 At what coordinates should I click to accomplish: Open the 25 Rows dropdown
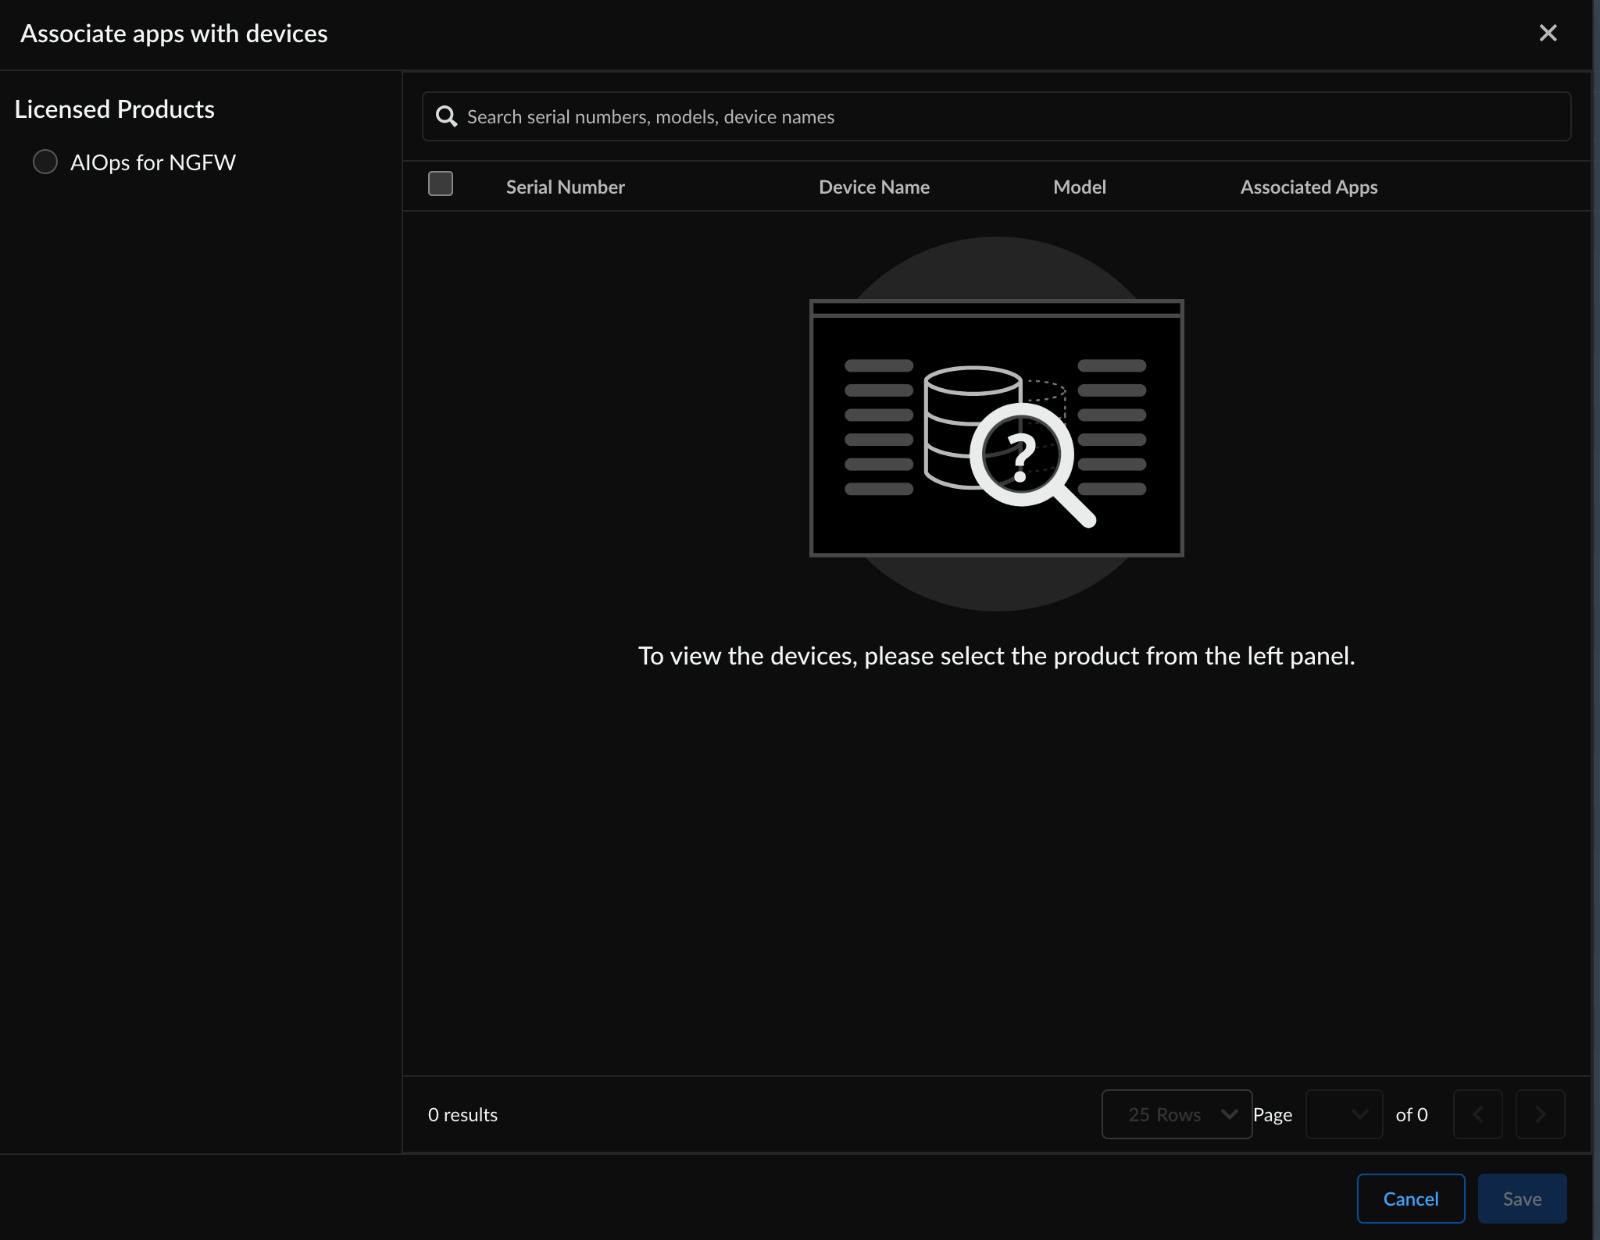1176,1114
